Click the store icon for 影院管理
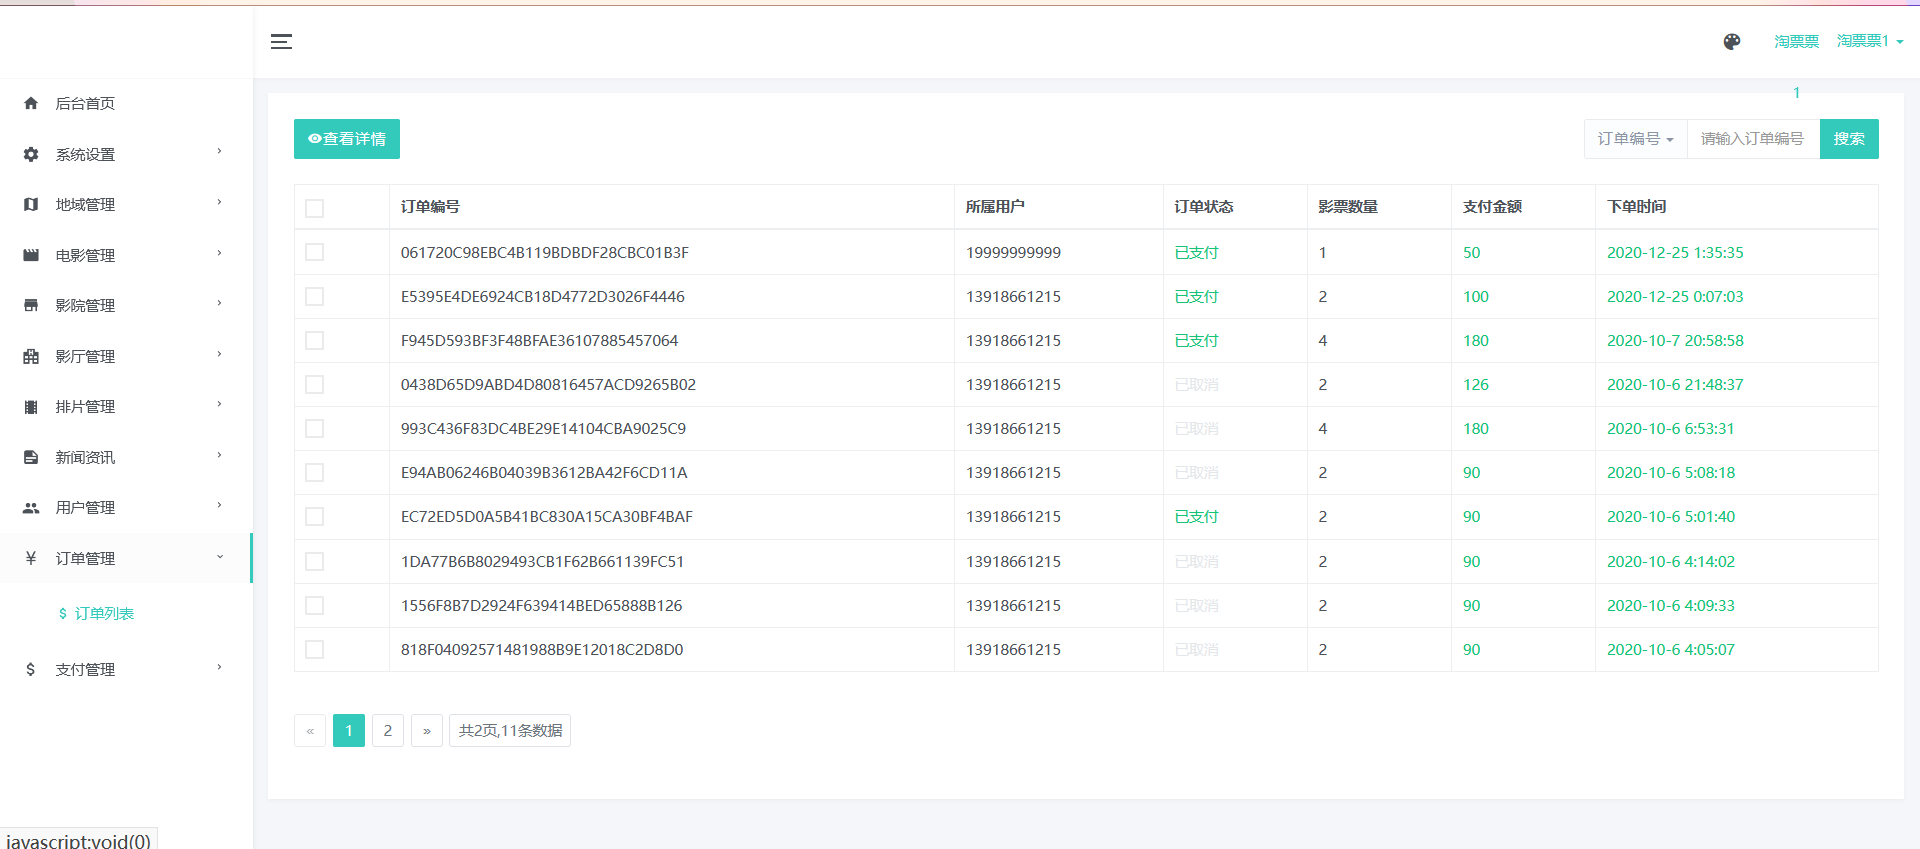 pyautogui.click(x=31, y=305)
